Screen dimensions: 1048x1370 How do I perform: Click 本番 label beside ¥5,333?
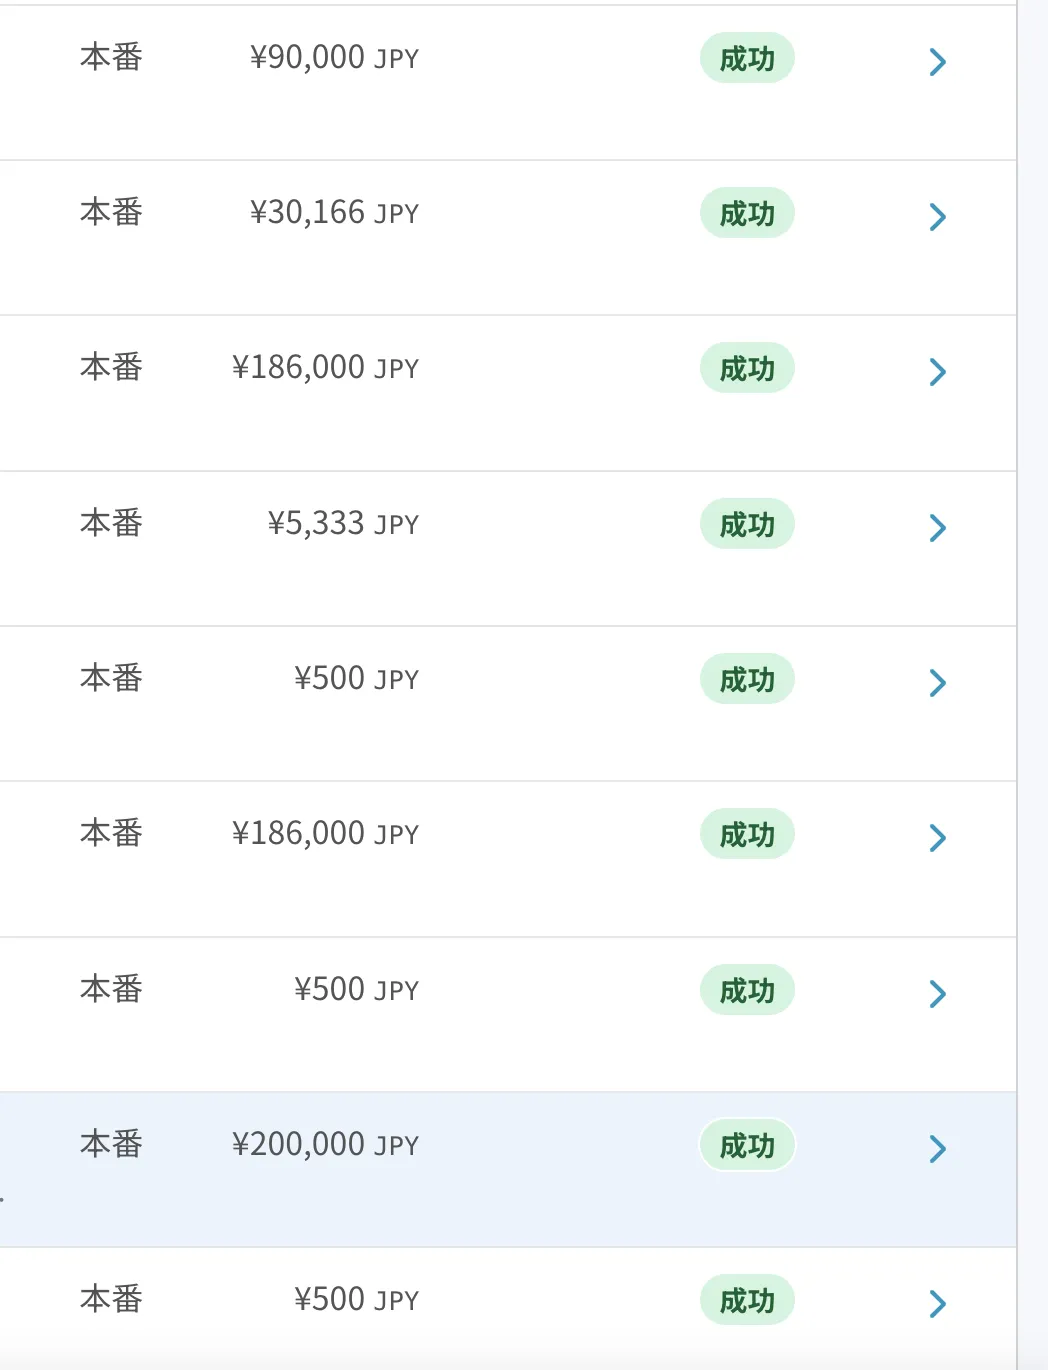(x=111, y=523)
